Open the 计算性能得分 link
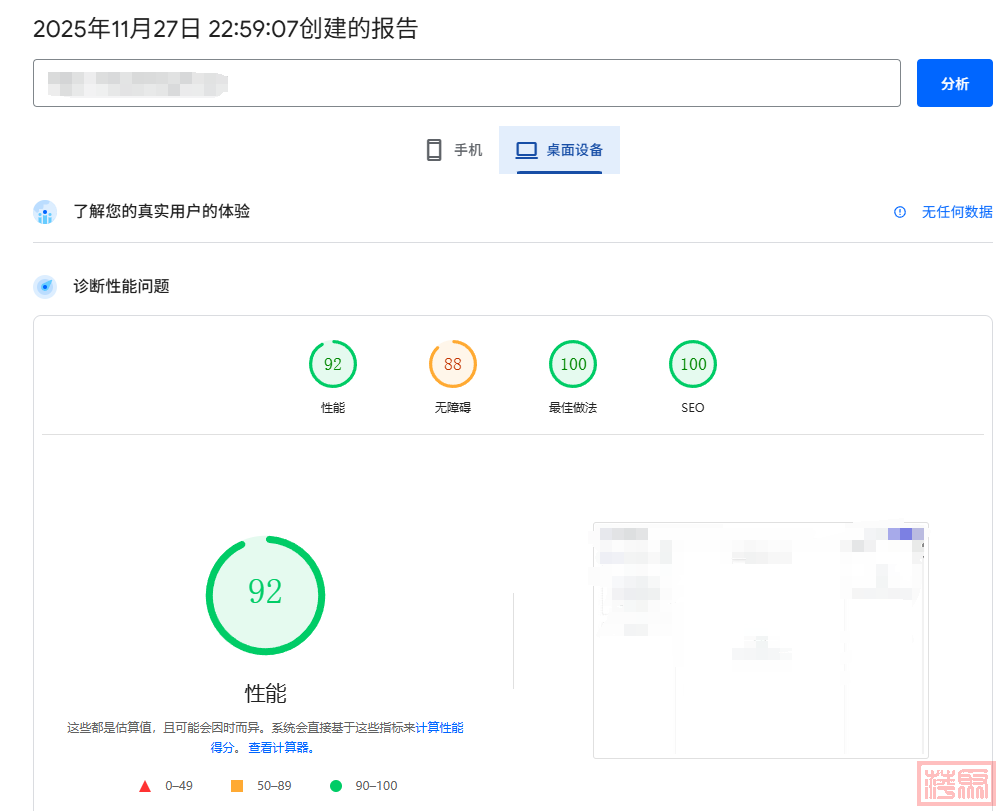 tap(439, 728)
